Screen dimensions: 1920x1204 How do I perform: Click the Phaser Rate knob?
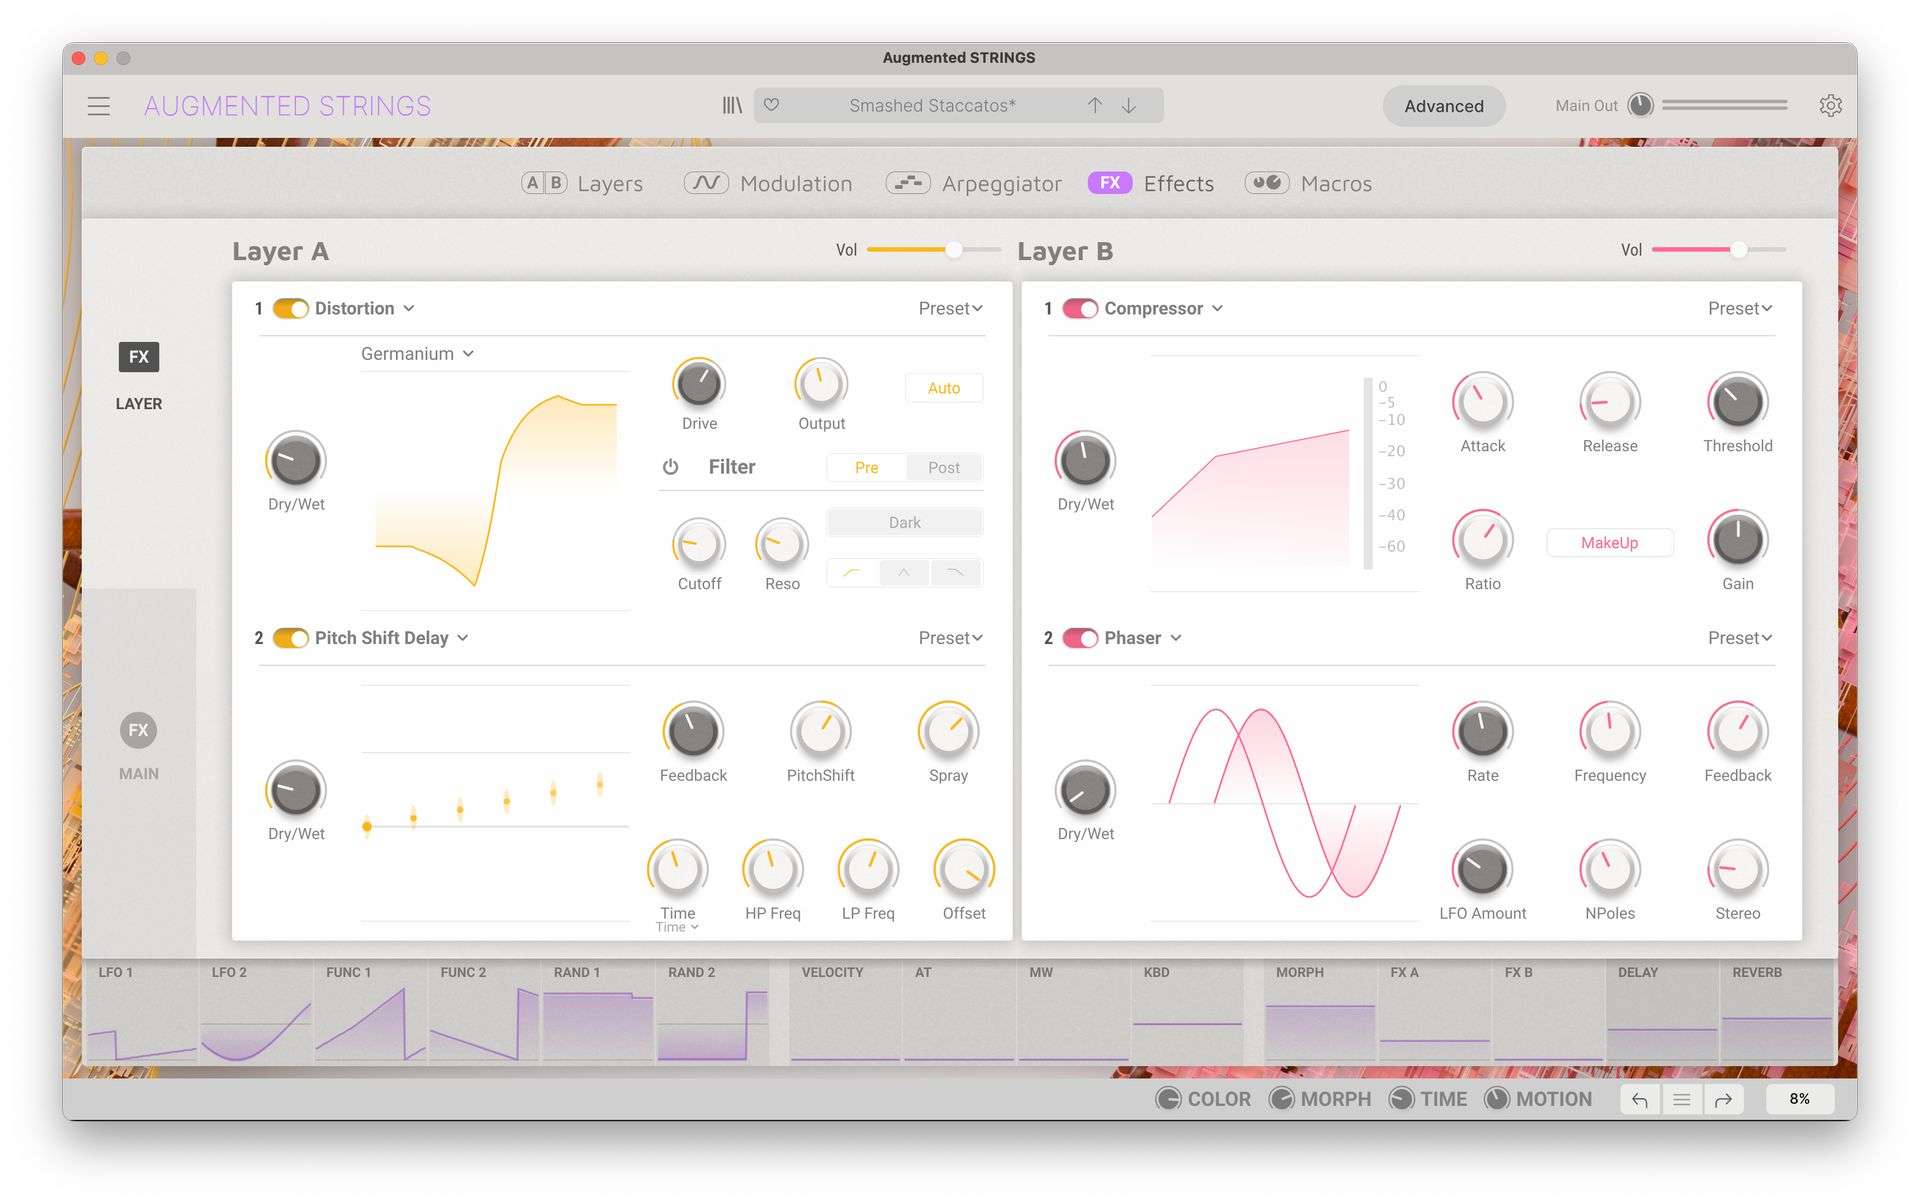pyautogui.click(x=1482, y=731)
